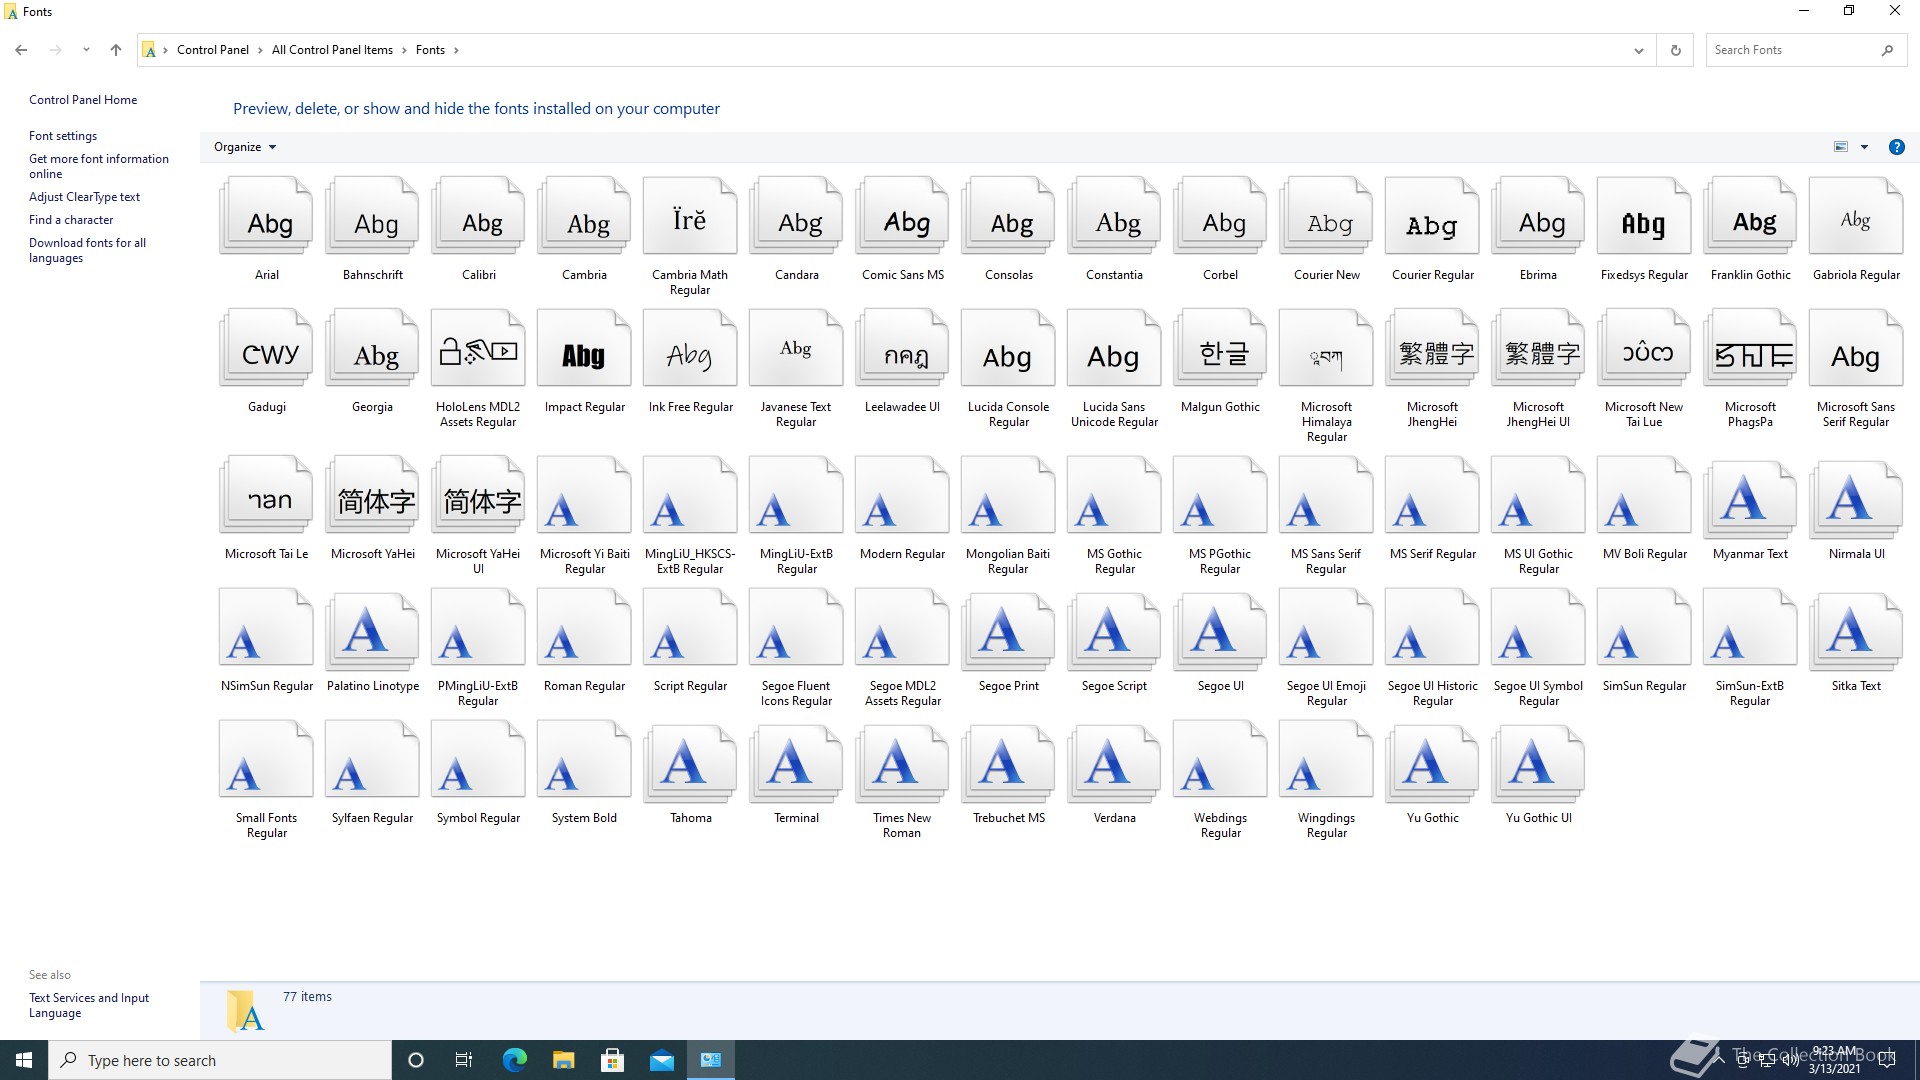Screen dimensions: 1920x1080
Task: Select the Times New Roman font family
Action: click(x=902, y=764)
